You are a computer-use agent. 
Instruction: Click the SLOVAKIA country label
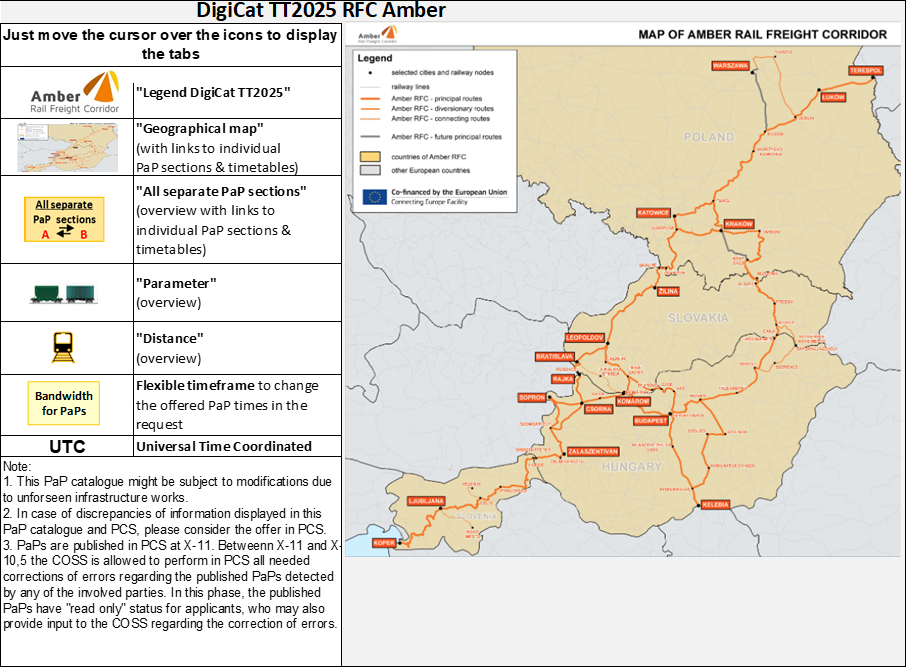(698, 318)
